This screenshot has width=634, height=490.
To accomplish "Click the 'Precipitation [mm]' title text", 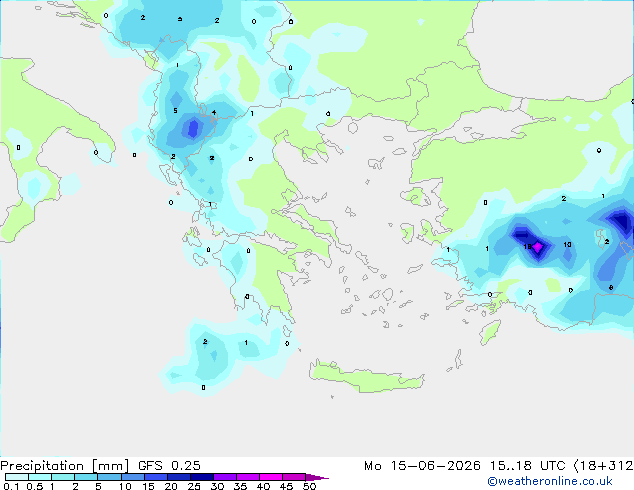I will point(64,466).
